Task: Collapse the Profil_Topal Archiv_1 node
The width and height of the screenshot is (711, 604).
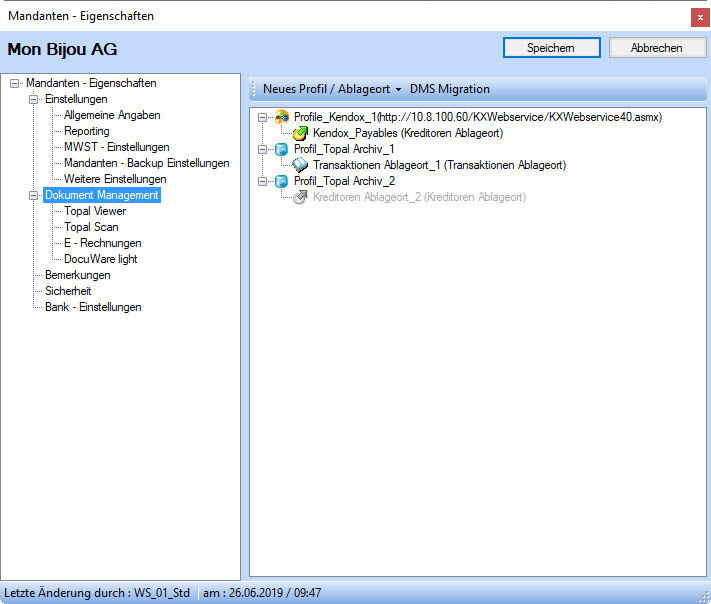Action: point(262,149)
